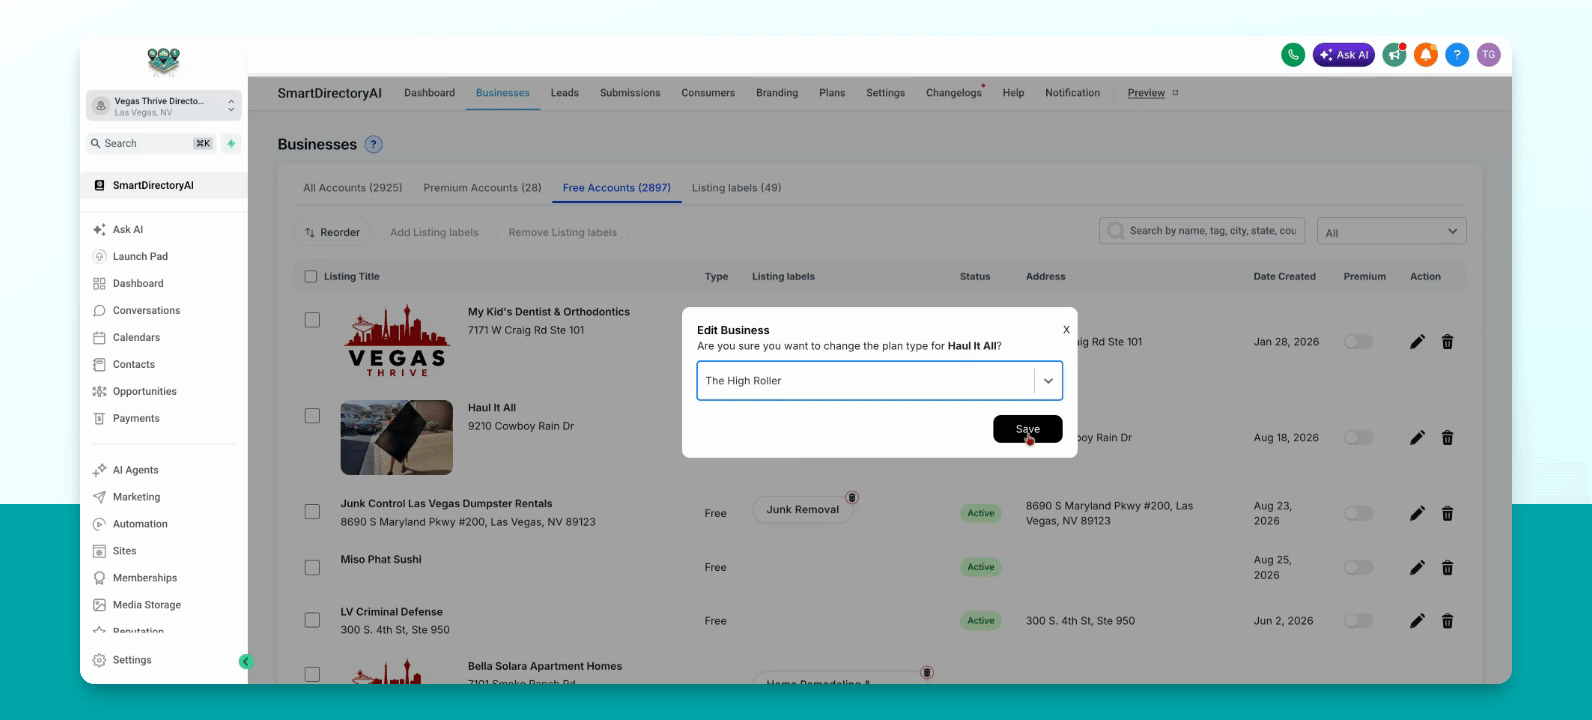
Task: Delete the My Kid's Dentist listing
Action: (1447, 342)
